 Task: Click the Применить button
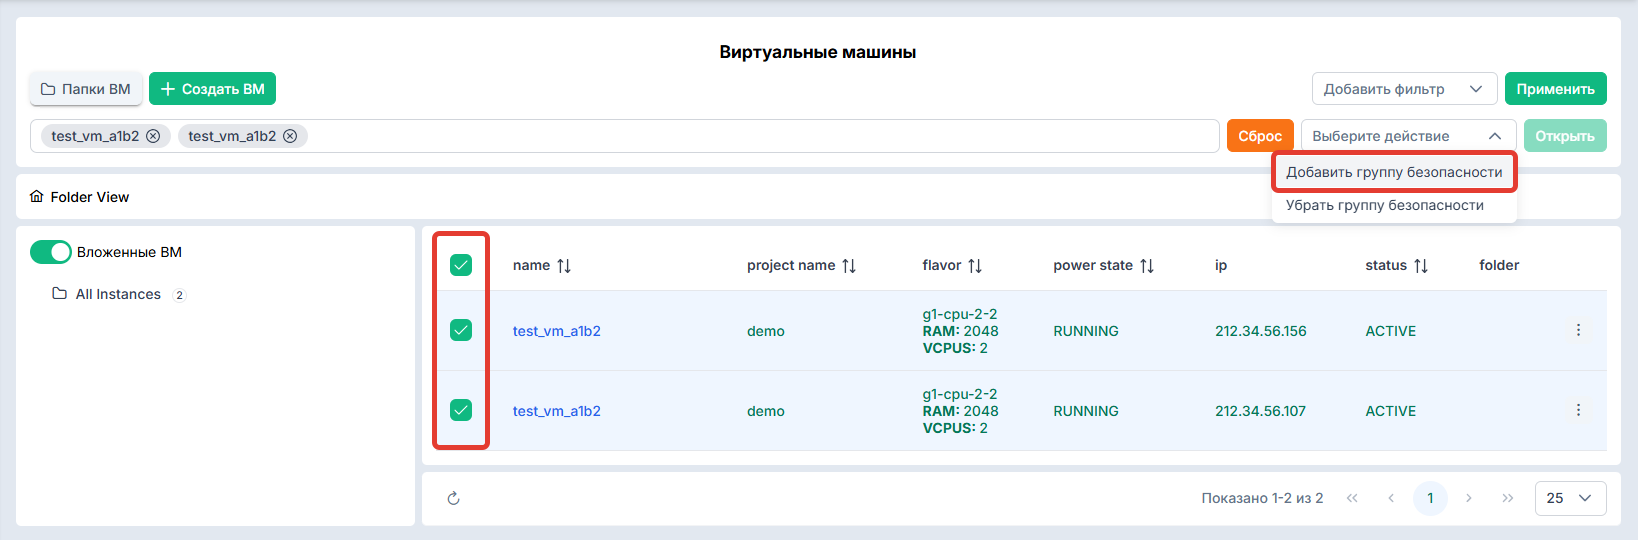tap(1555, 89)
